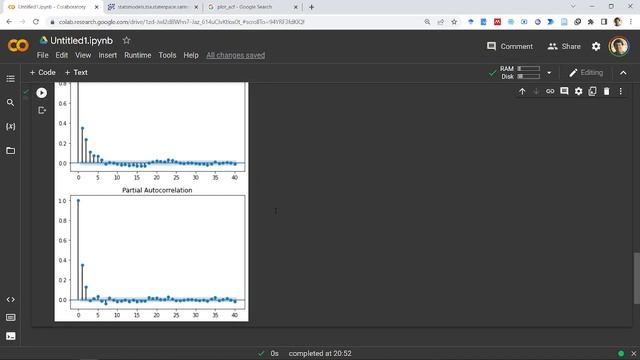640x360 pixels.
Task: Open Chrome three-dot menu
Action: 631,22
